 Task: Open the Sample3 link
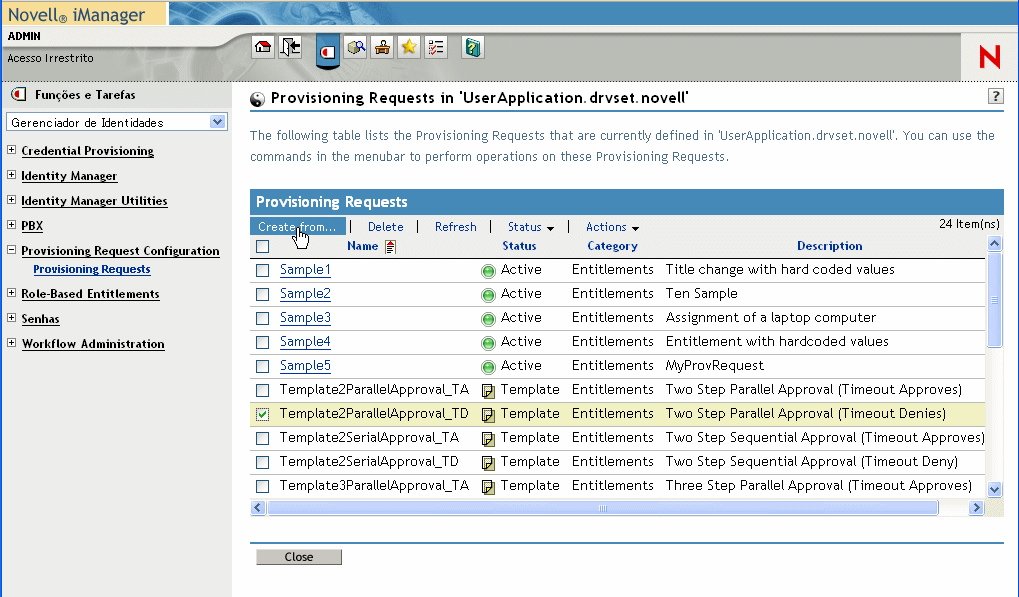tap(305, 318)
